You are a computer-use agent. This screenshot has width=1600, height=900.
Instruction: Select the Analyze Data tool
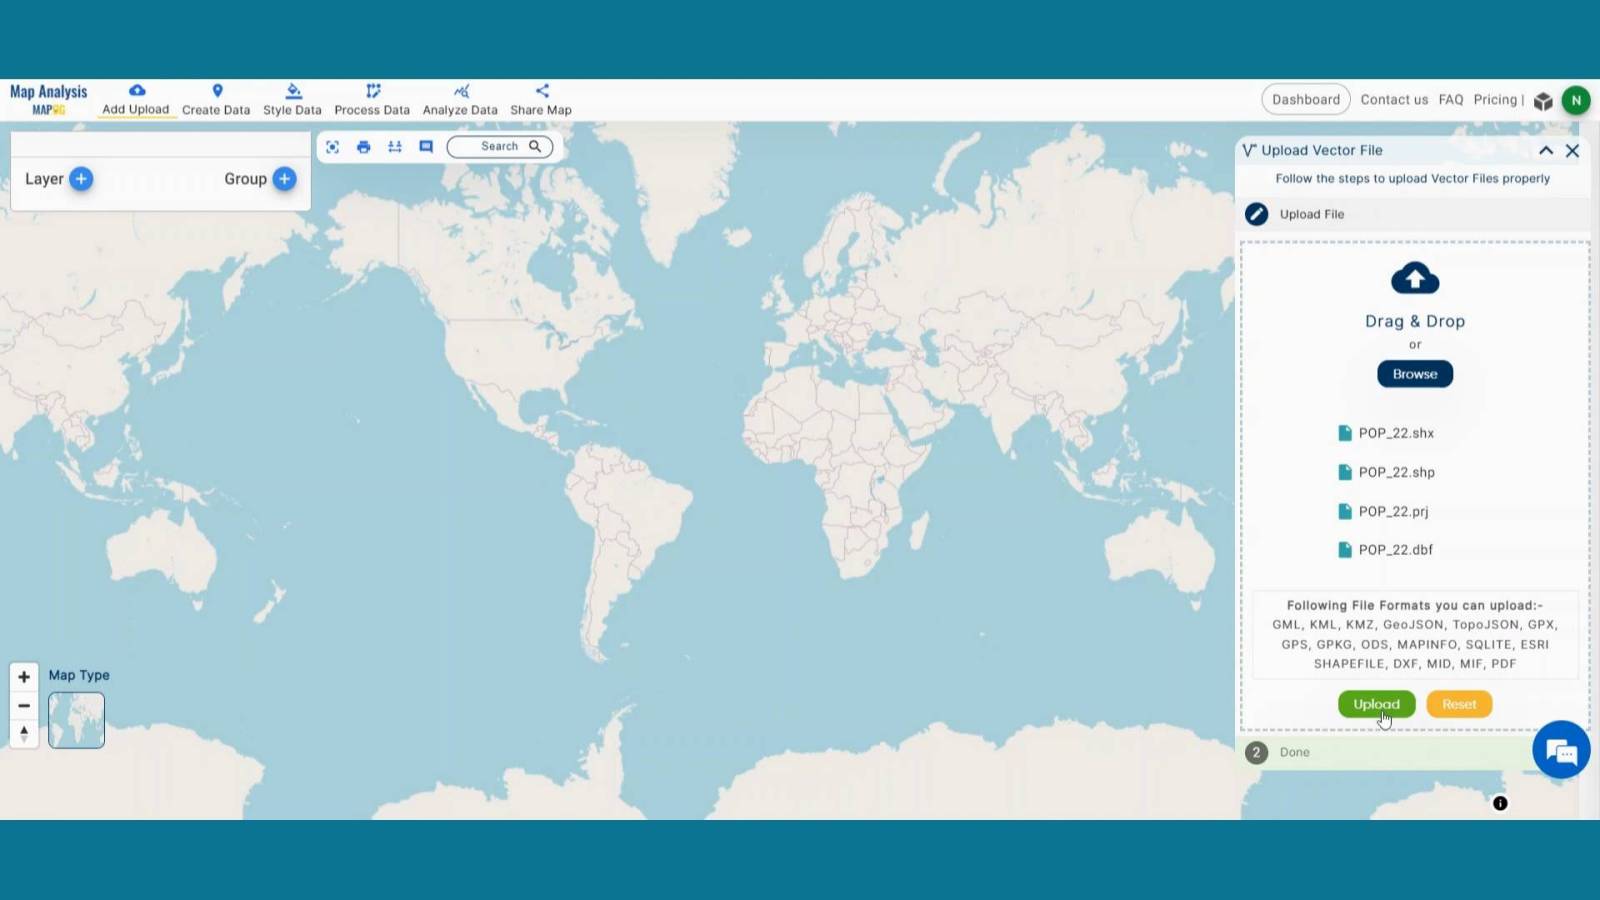459,98
